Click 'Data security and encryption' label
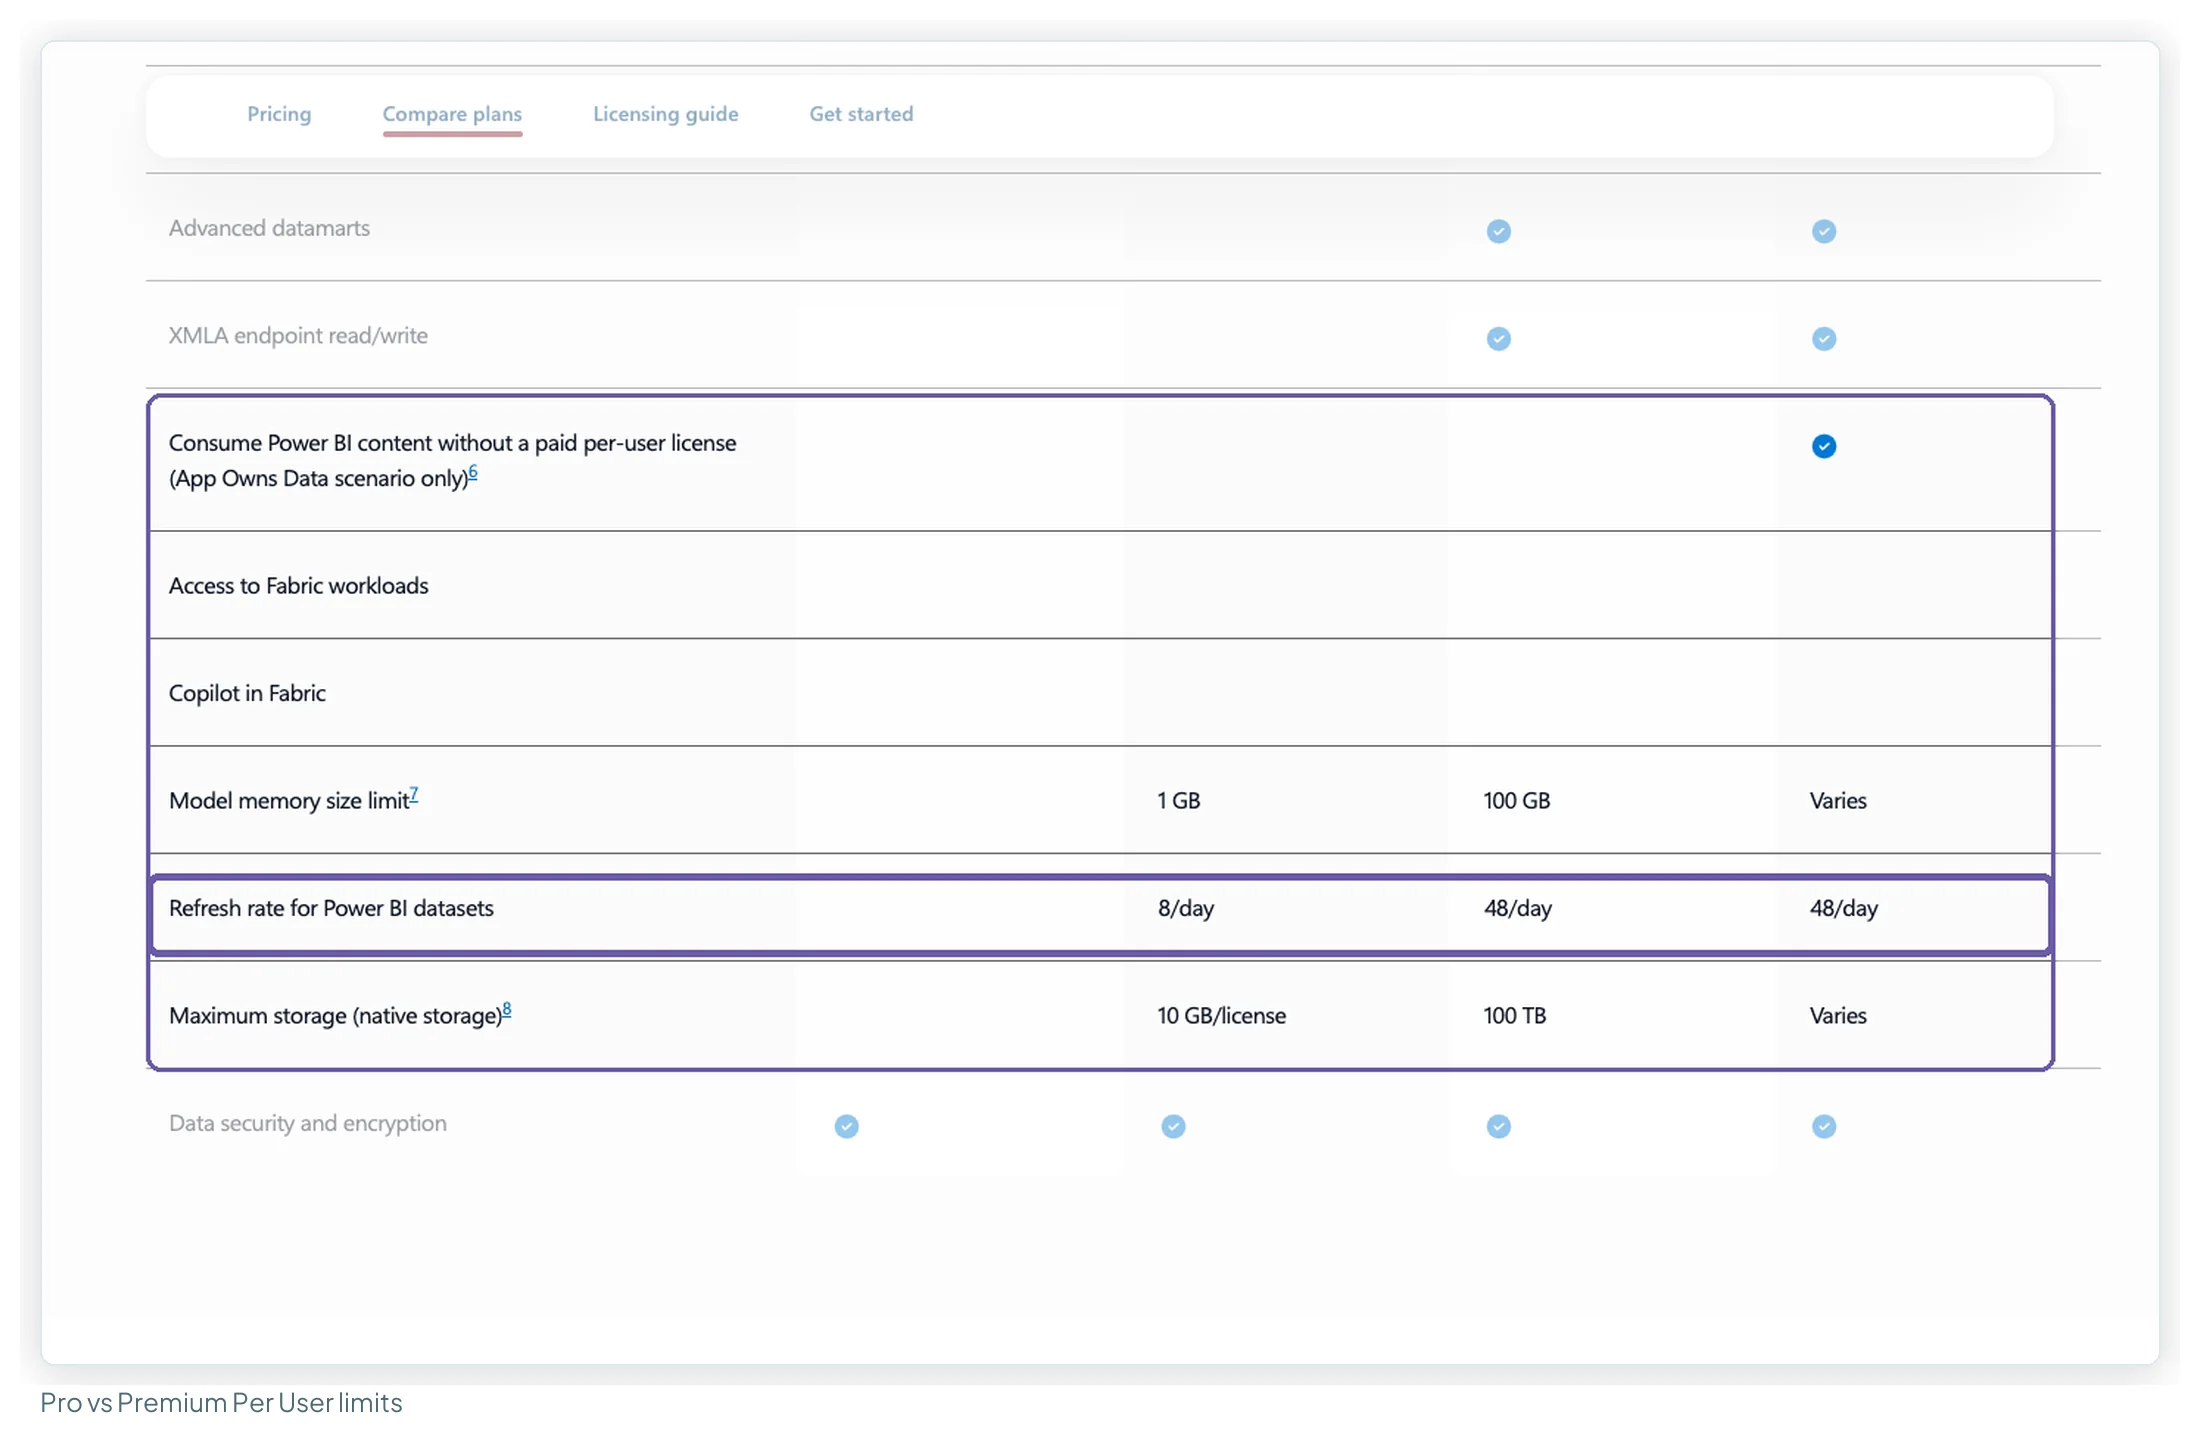 (x=307, y=1123)
